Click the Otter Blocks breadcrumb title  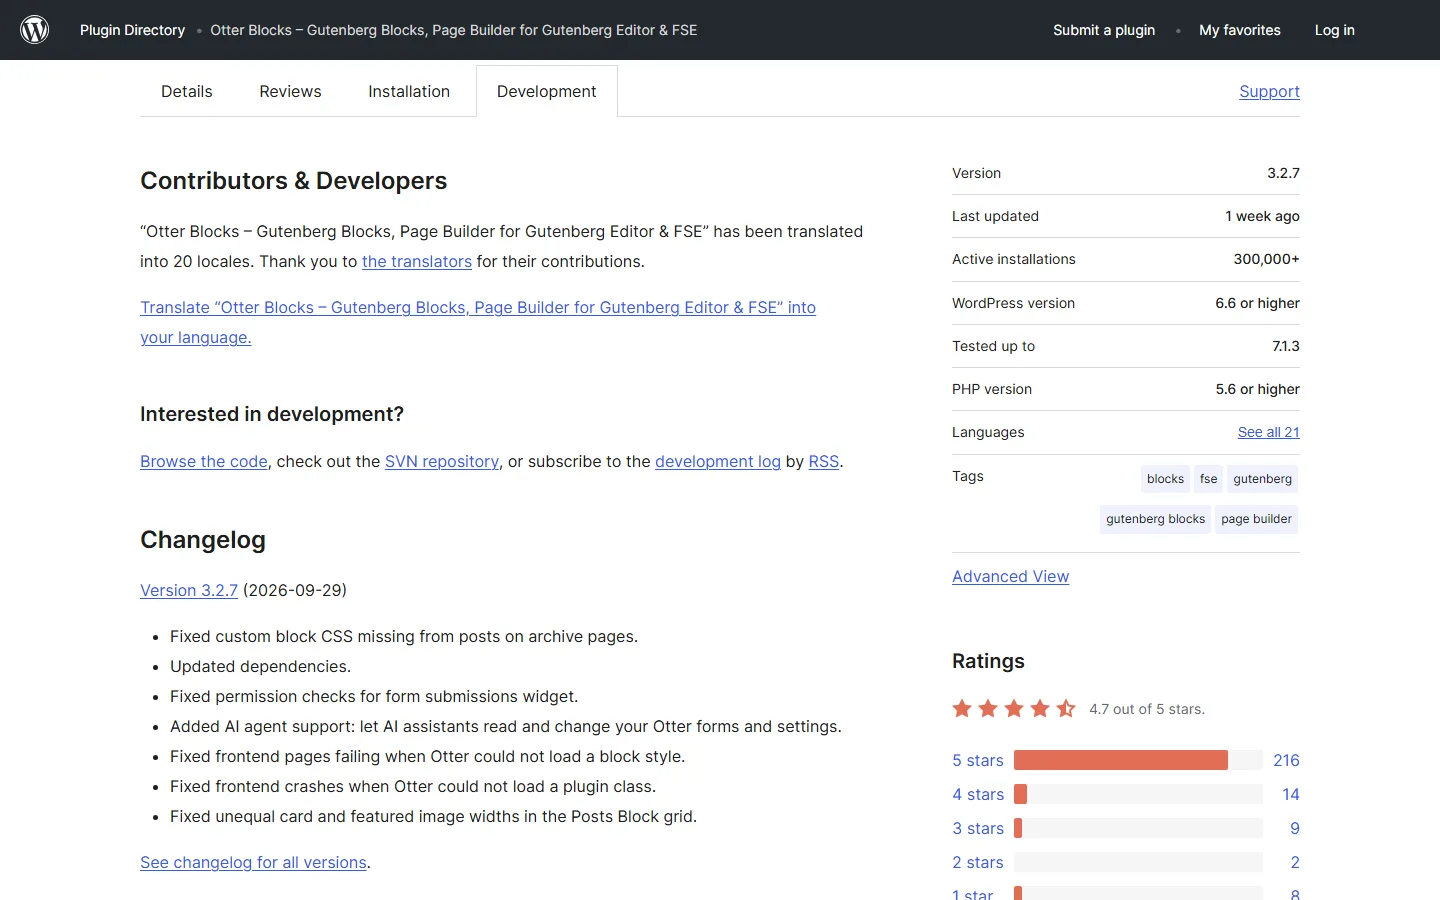pos(454,30)
